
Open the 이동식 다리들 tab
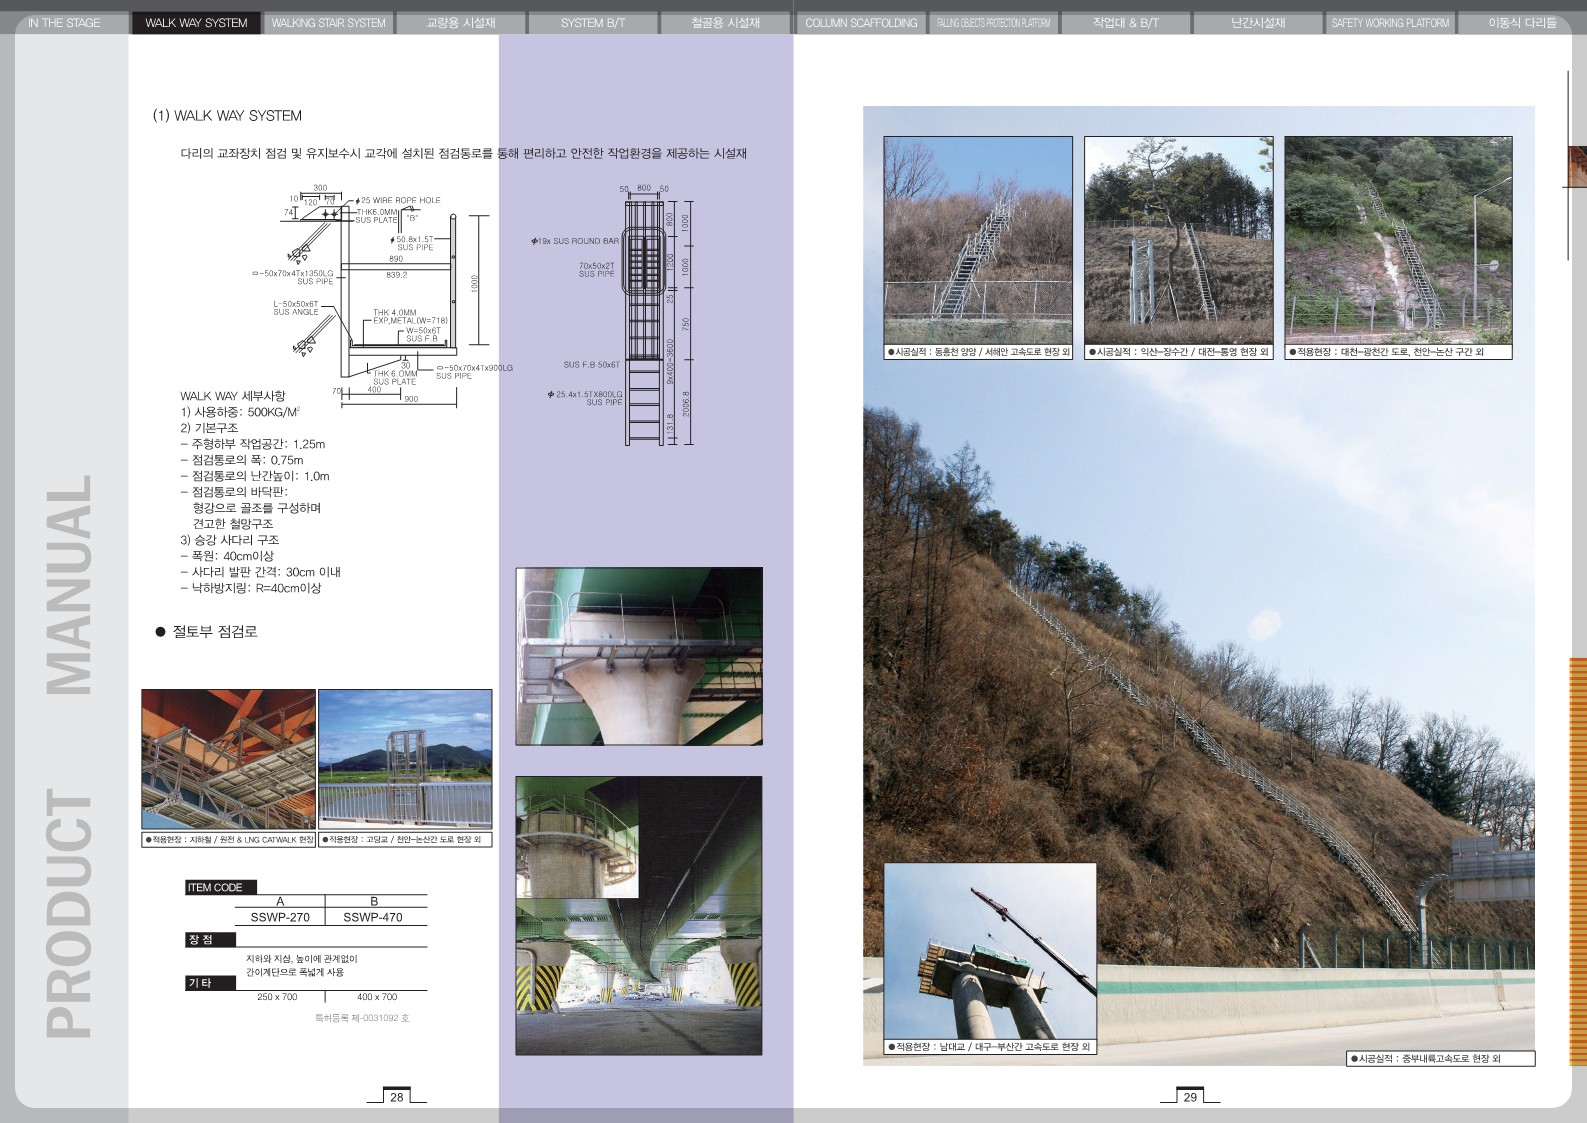(x=1522, y=23)
